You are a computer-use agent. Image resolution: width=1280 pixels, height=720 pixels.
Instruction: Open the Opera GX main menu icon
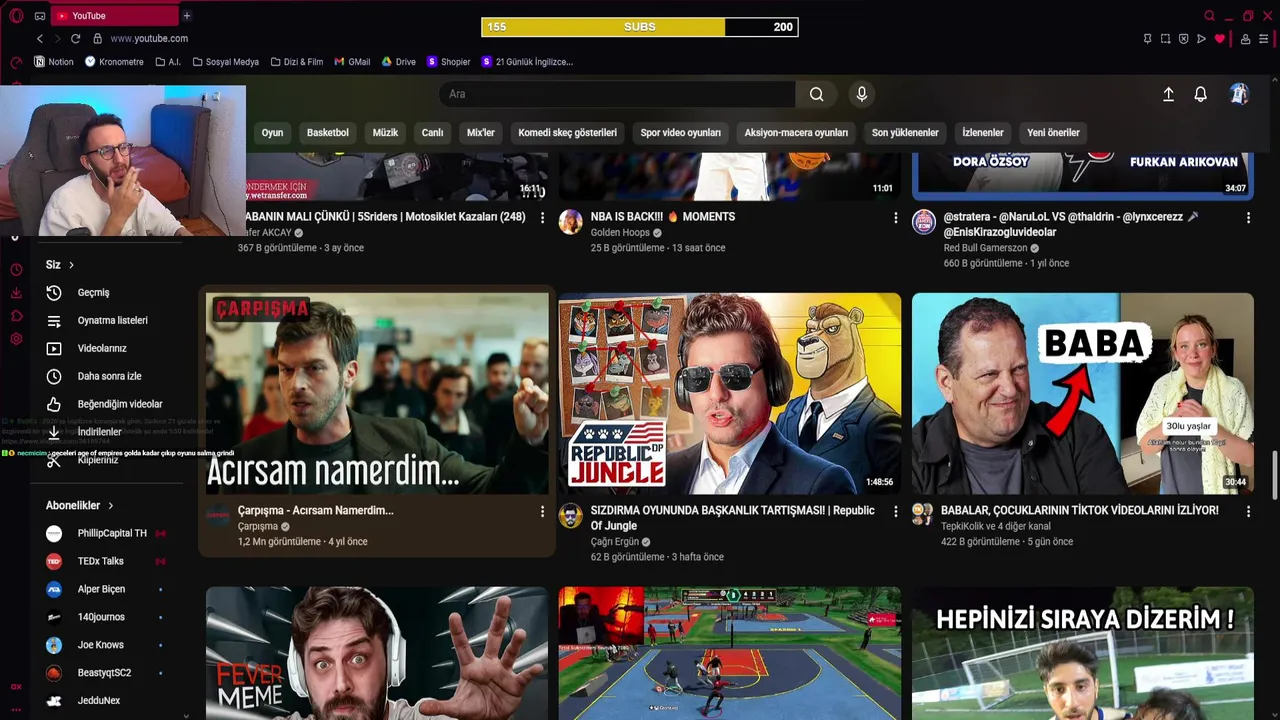16,16
